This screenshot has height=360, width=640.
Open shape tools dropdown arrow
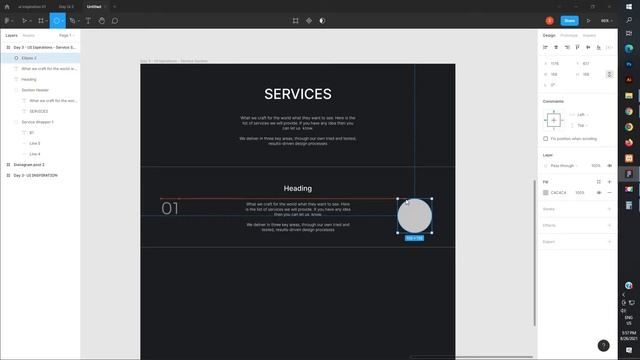coord(62,21)
